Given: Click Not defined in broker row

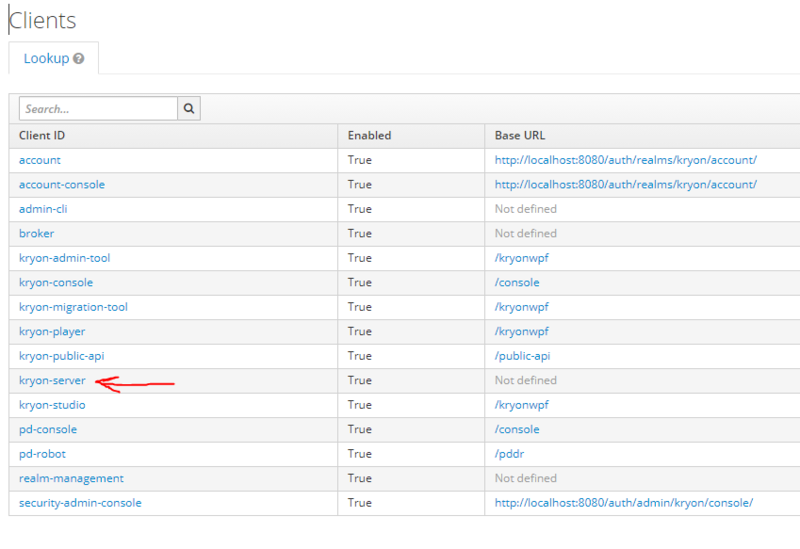Looking at the screenshot, I should tap(526, 234).
